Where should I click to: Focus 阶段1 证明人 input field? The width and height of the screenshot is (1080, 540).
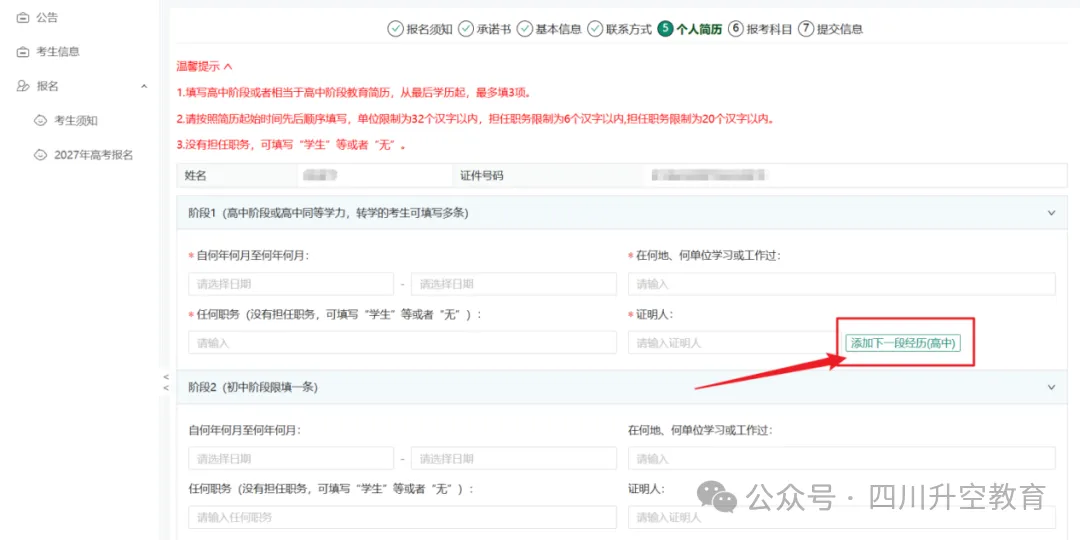pyautogui.click(x=731, y=342)
